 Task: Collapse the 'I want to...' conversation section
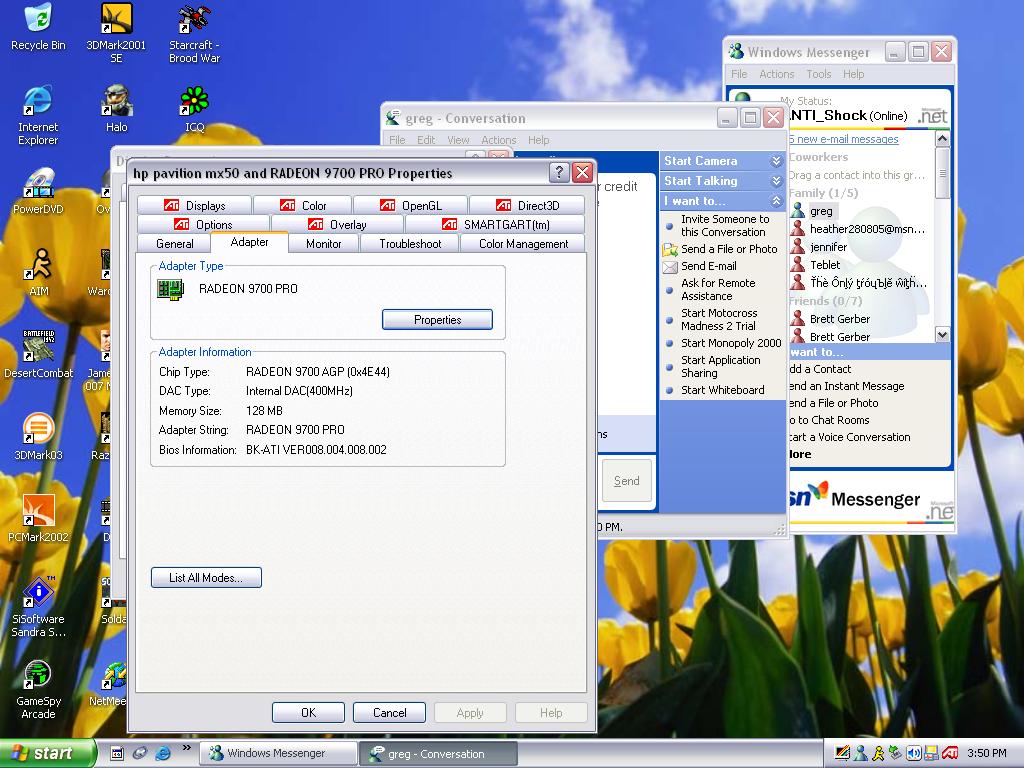tap(776, 201)
